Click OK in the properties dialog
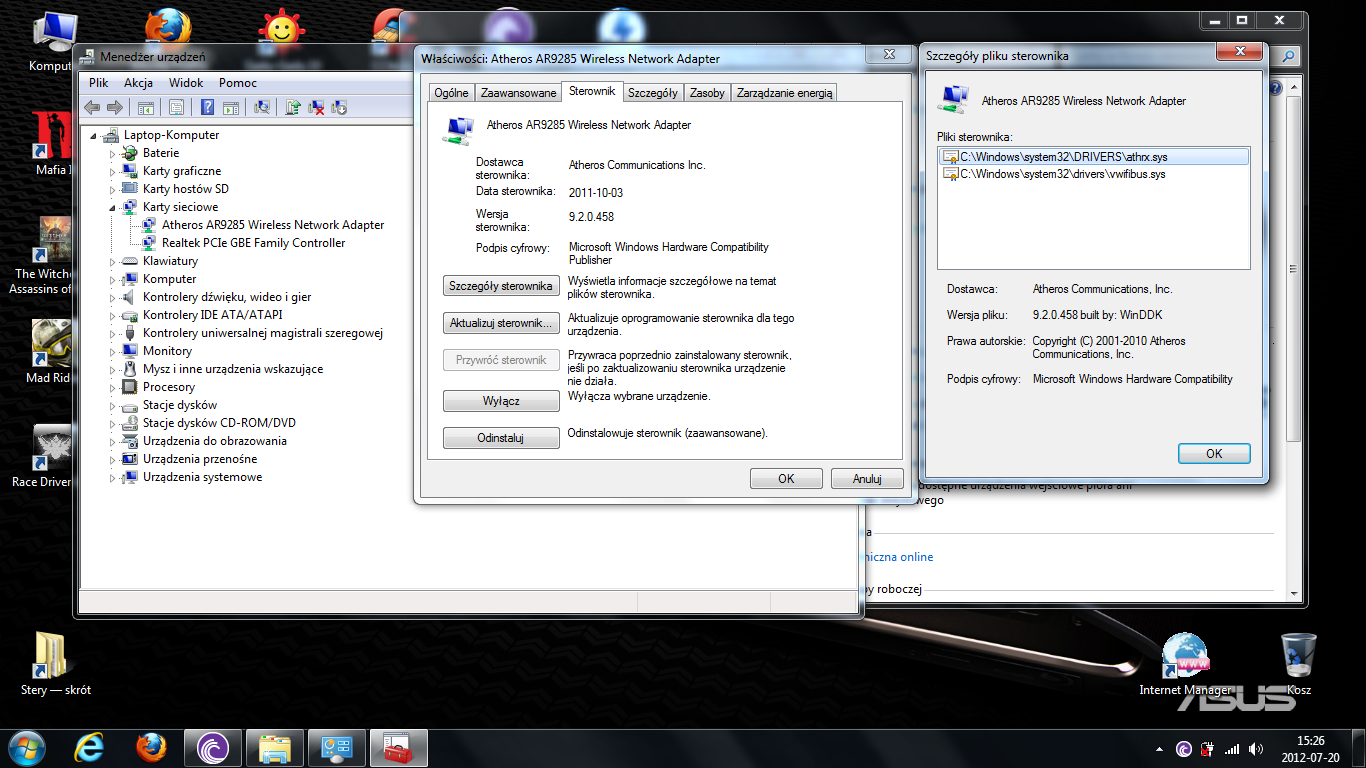 (786, 479)
